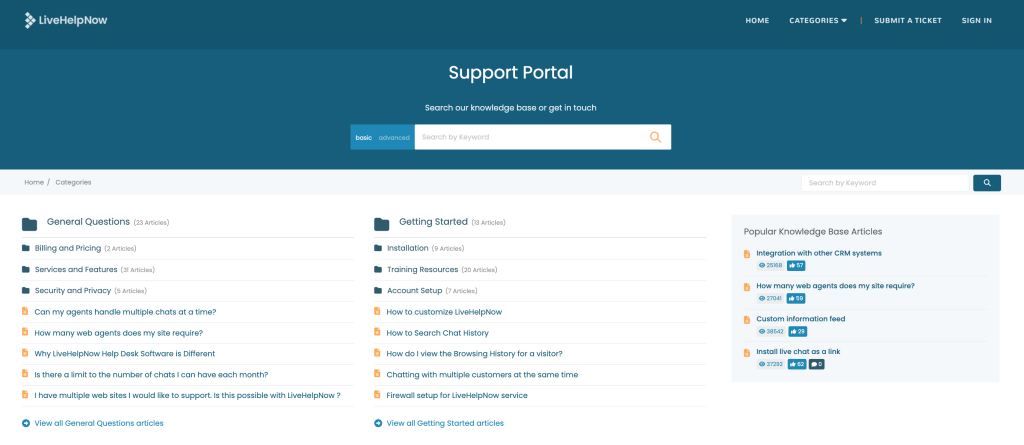This screenshot has height=445, width=1024.
Task: Click the hero Search by Keyword field
Action: pos(530,137)
